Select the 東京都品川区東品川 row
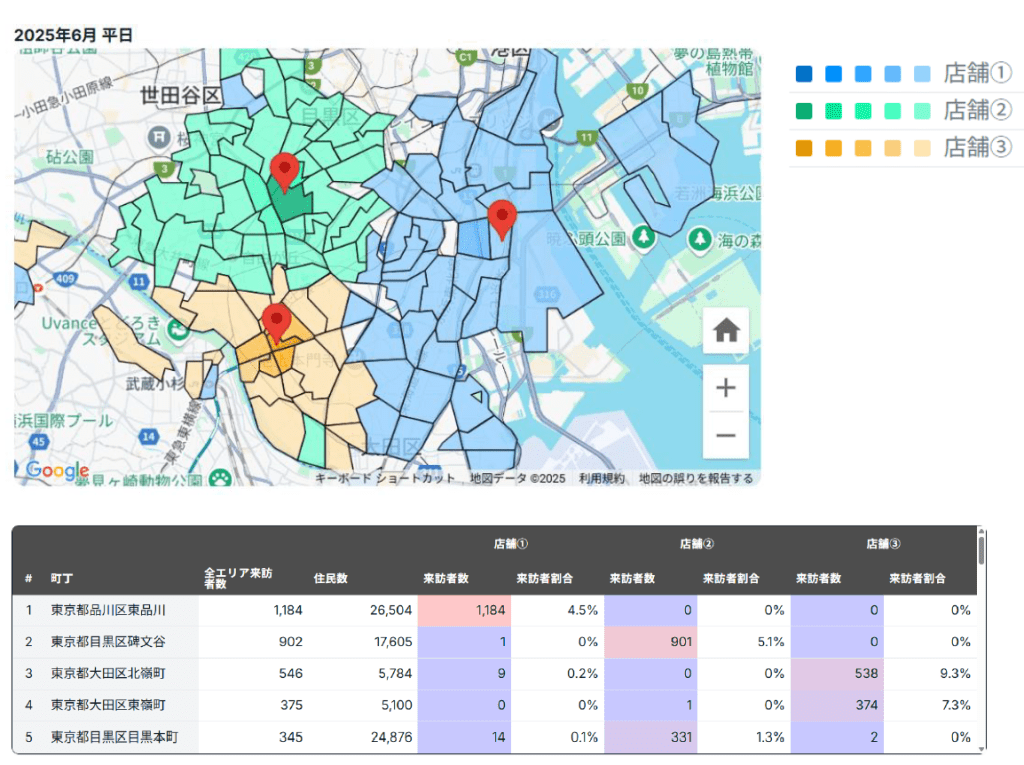This screenshot has width=1024, height=765. pos(108,610)
